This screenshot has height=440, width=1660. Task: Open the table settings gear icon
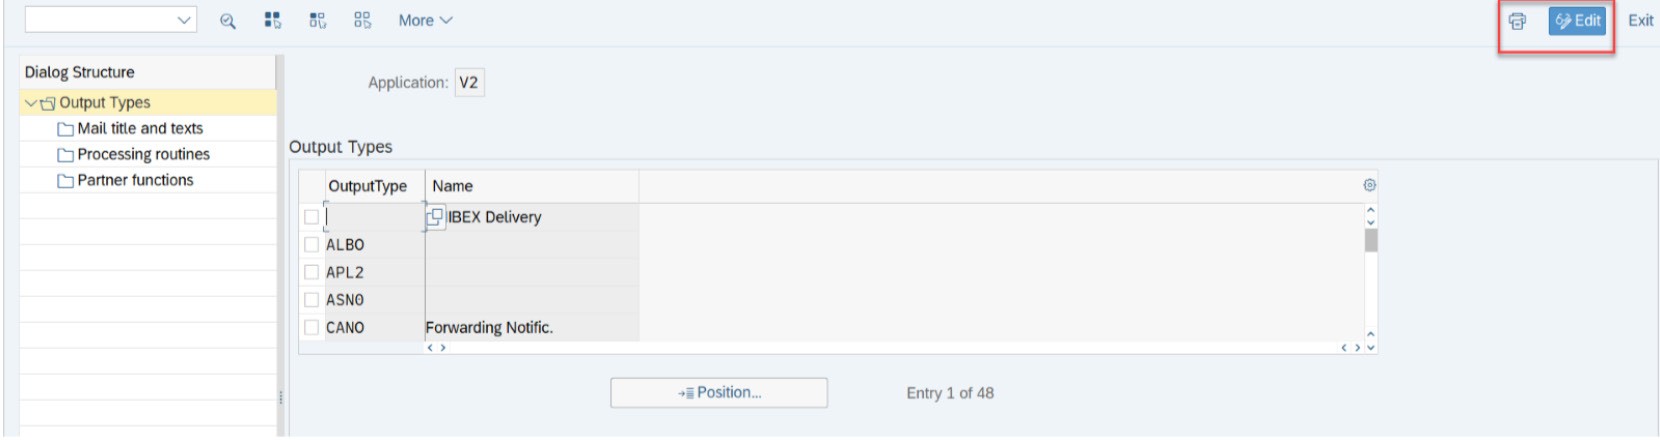(1369, 185)
